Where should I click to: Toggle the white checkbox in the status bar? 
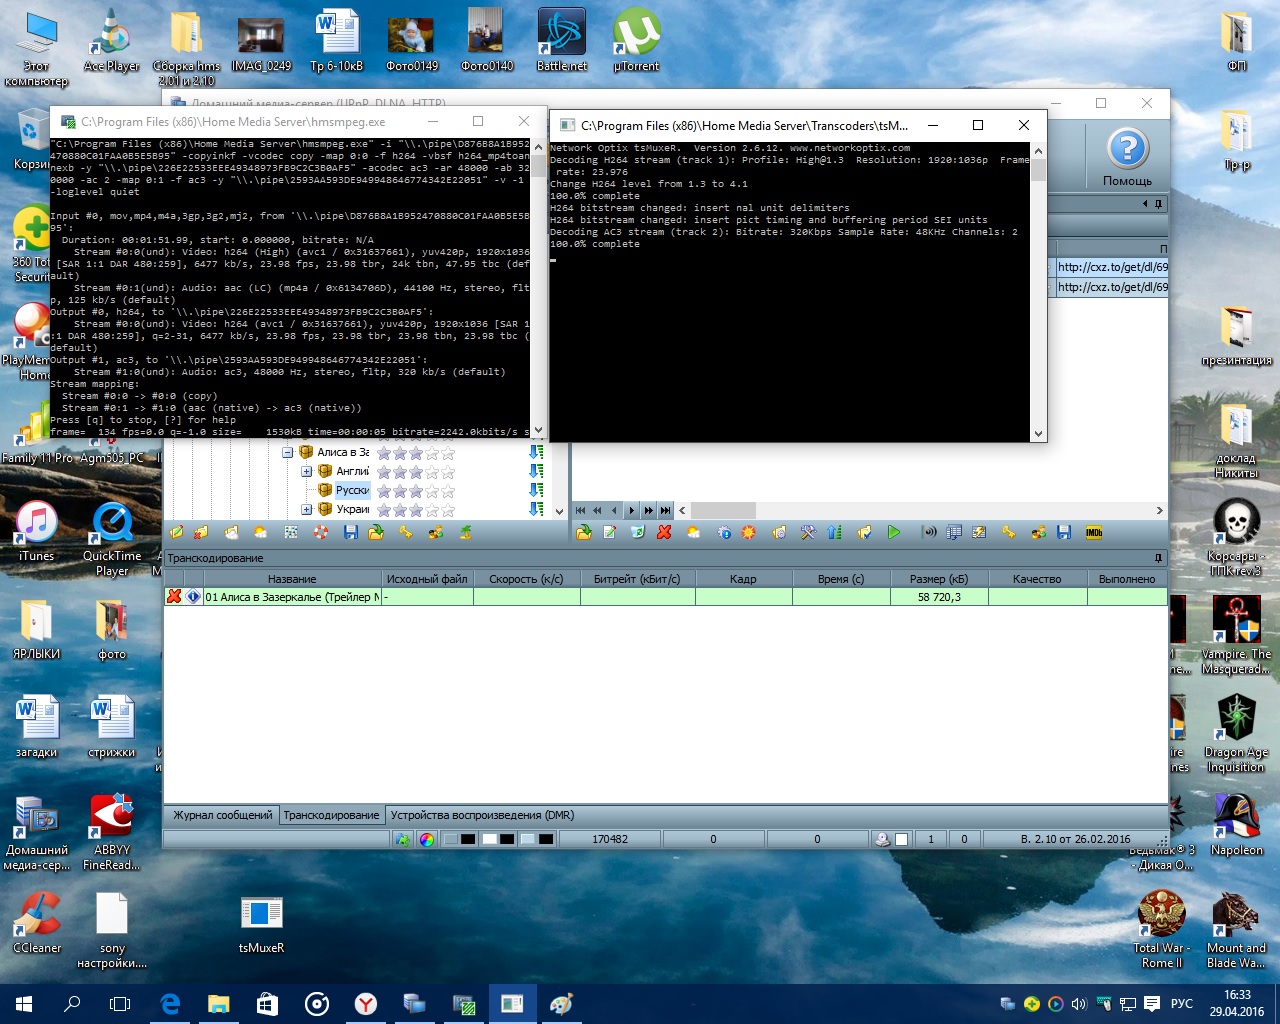click(901, 839)
